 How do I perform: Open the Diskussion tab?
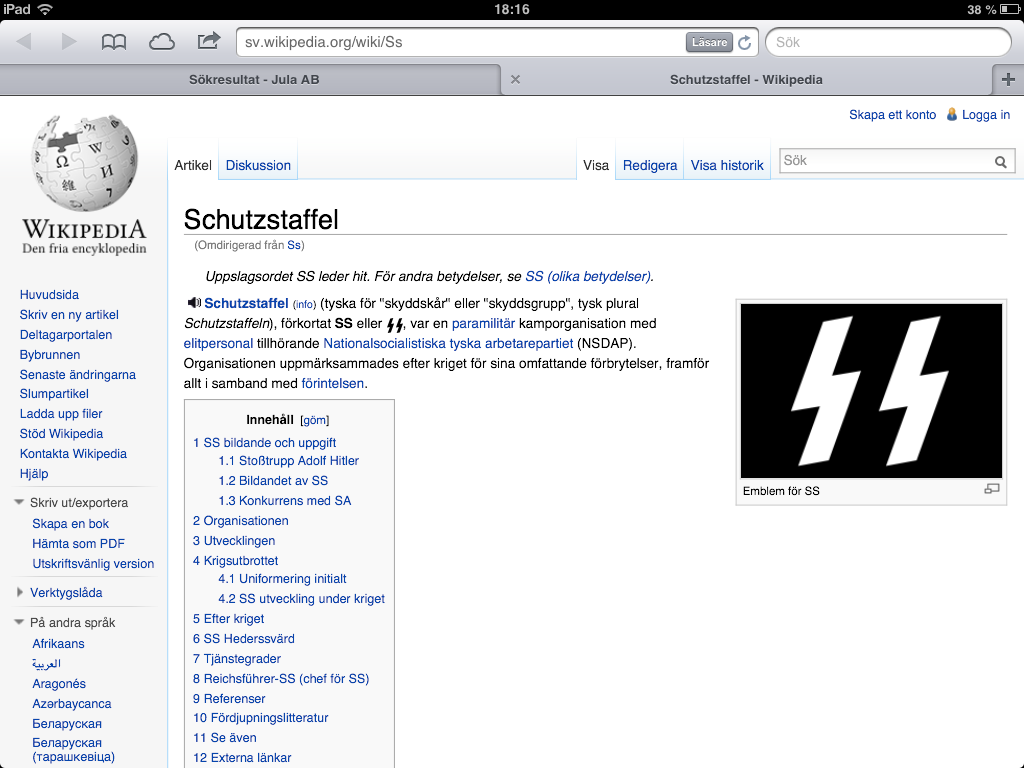point(258,165)
